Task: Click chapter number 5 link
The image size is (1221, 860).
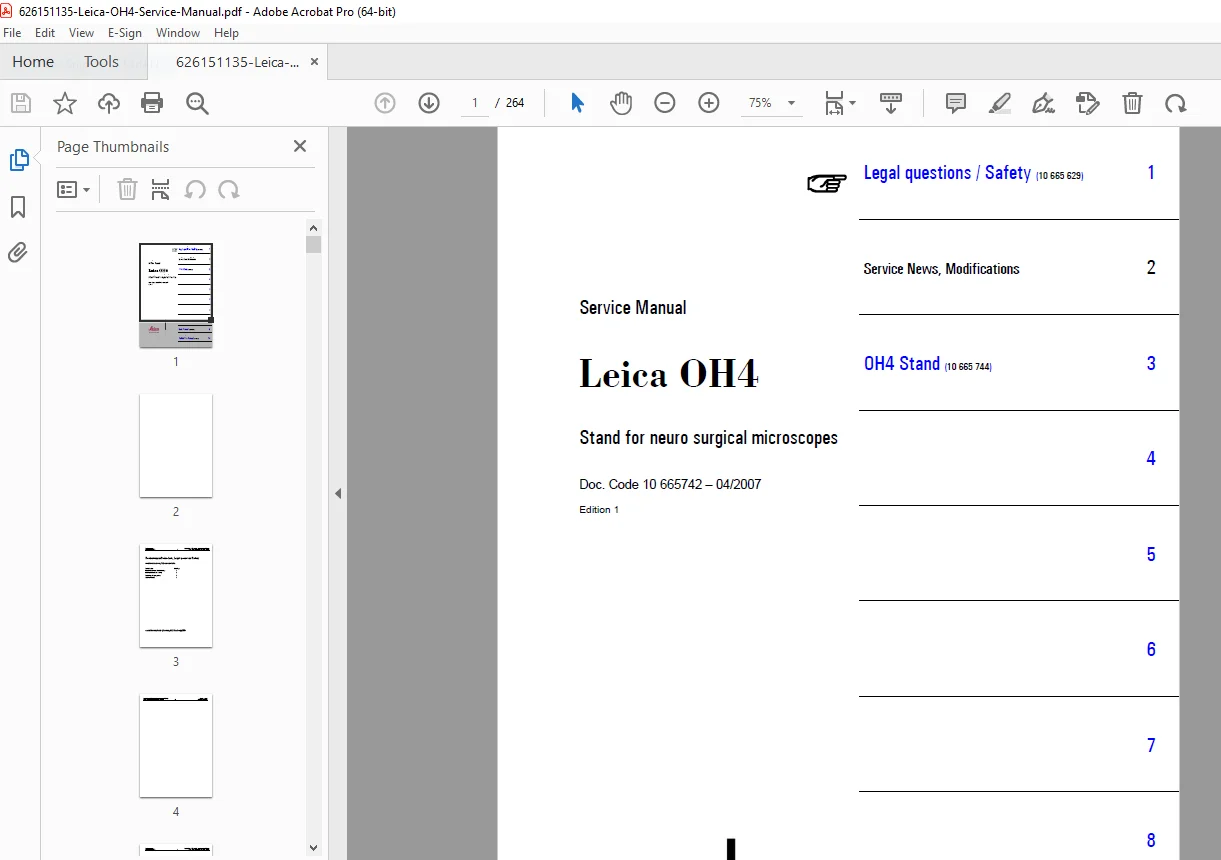Action: (1151, 555)
